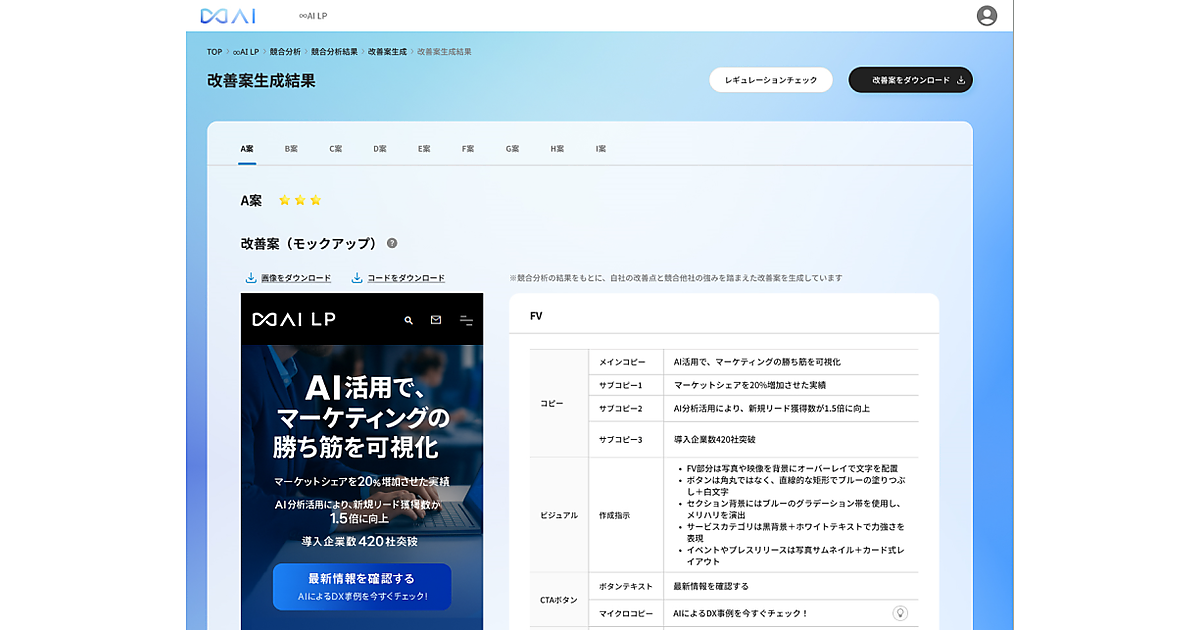The height and width of the screenshot is (630, 1200).
Task: Open the hamburger menu in mockup header
Action: pos(466,320)
